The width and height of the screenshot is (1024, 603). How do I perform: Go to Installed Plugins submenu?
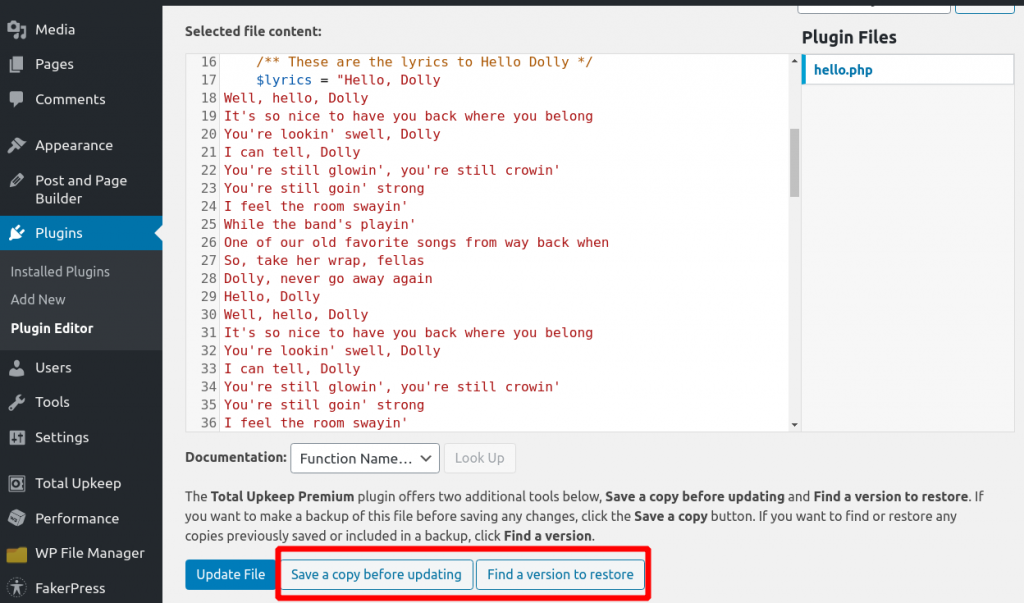[x=60, y=272]
